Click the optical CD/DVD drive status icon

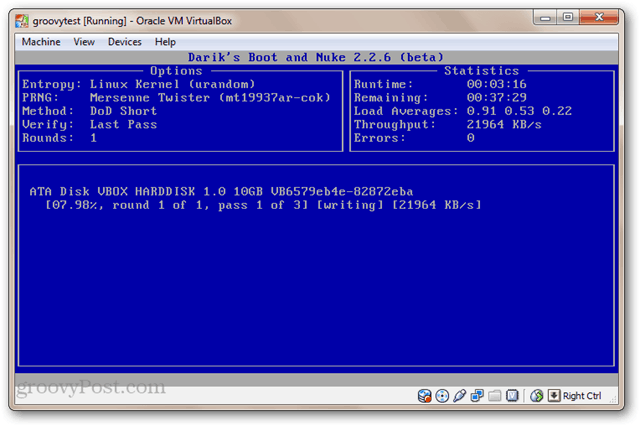click(x=442, y=395)
